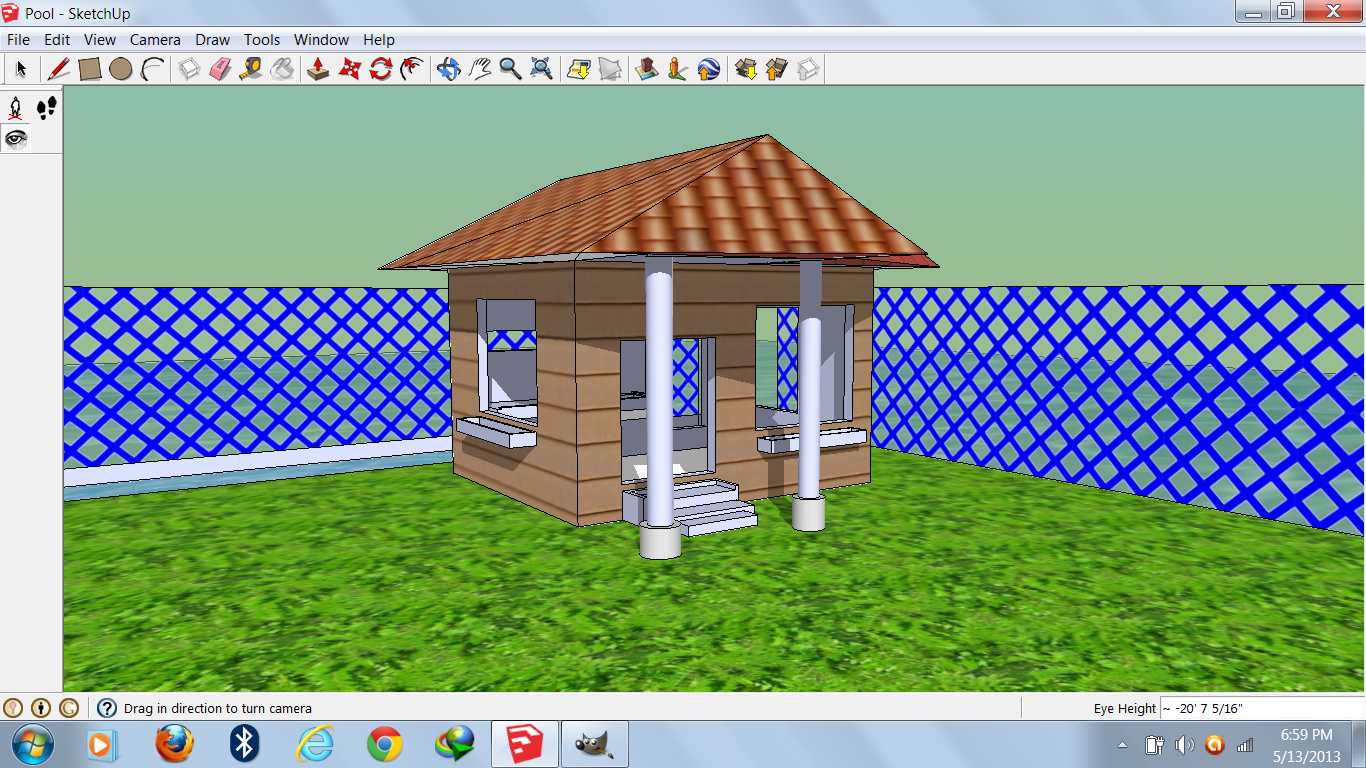Click the volume speaker tray icon
Image resolution: width=1366 pixels, height=768 pixels.
[x=1185, y=745]
